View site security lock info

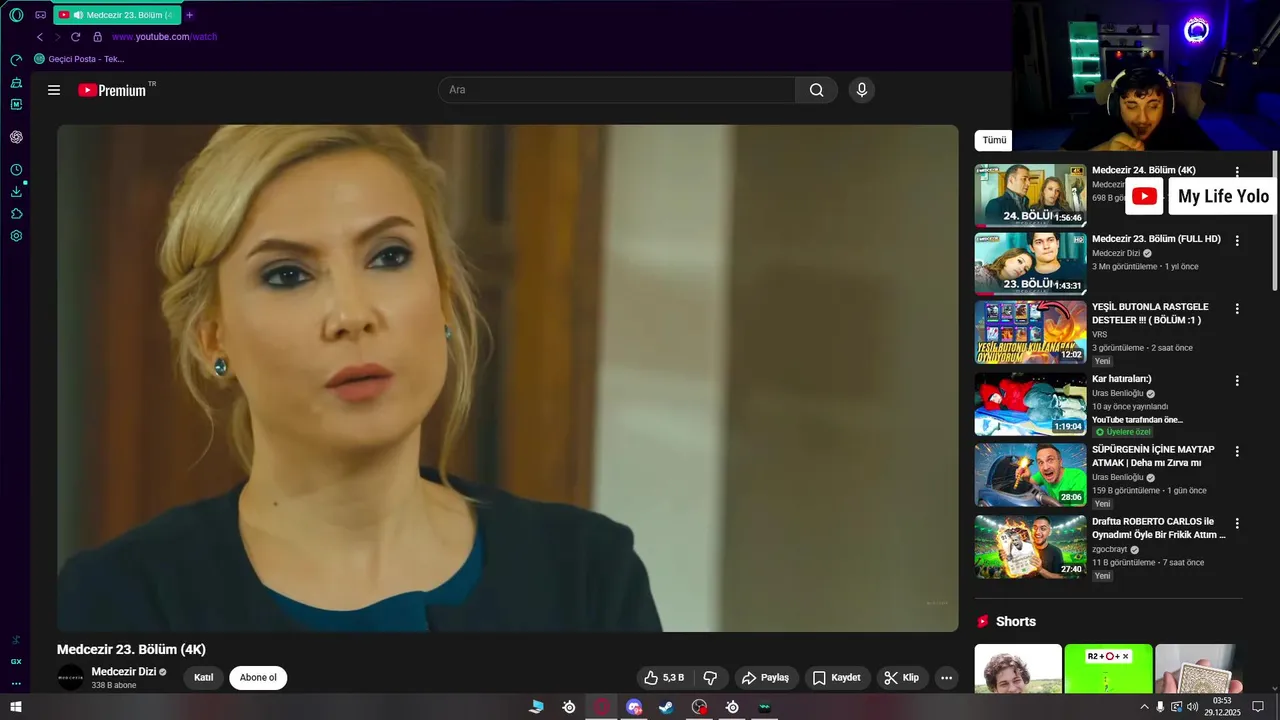click(97, 37)
